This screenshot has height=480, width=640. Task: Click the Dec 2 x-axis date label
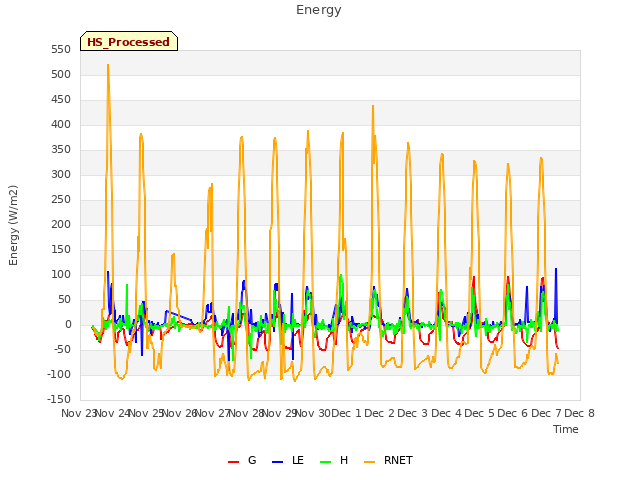click(380, 413)
